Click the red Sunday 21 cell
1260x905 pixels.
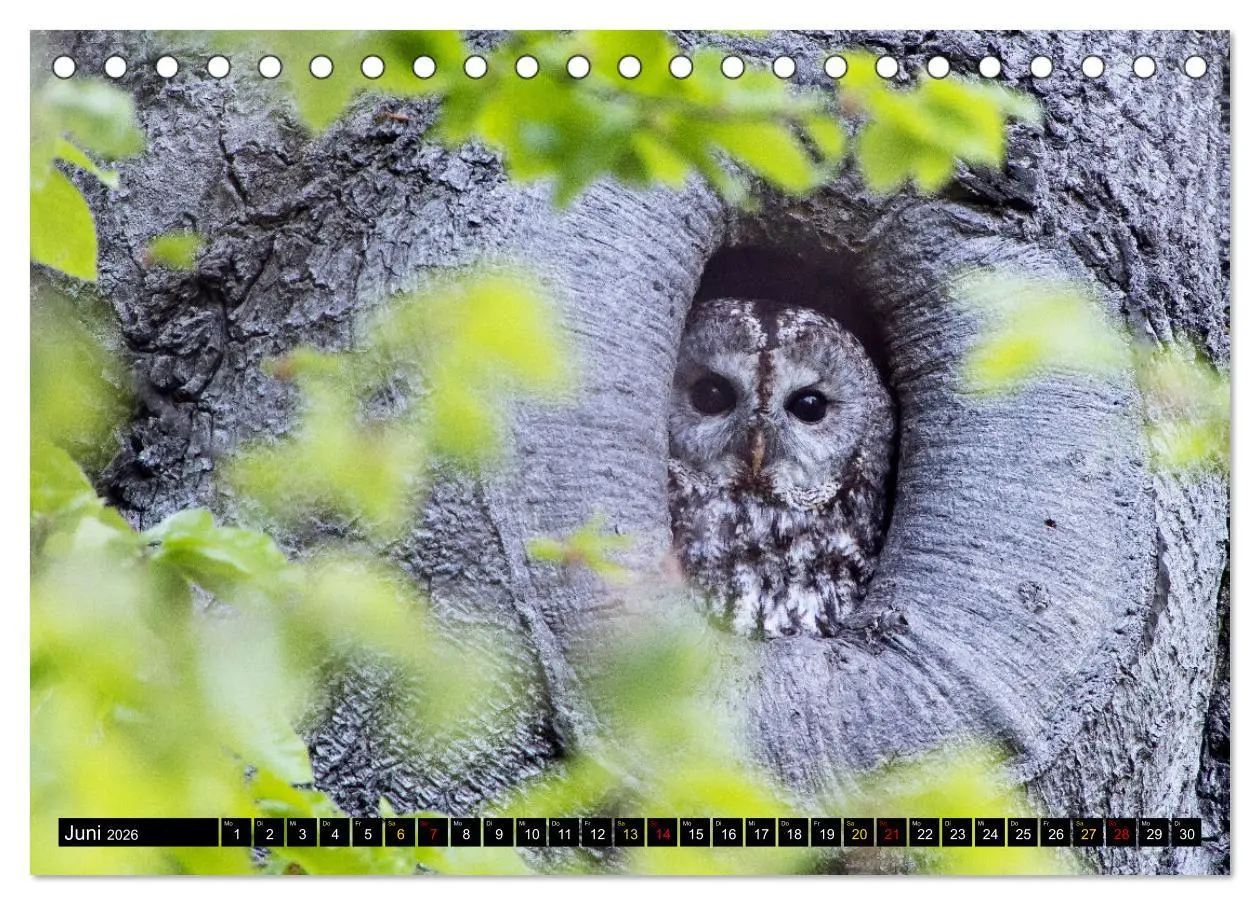click(x=892, y=833)
